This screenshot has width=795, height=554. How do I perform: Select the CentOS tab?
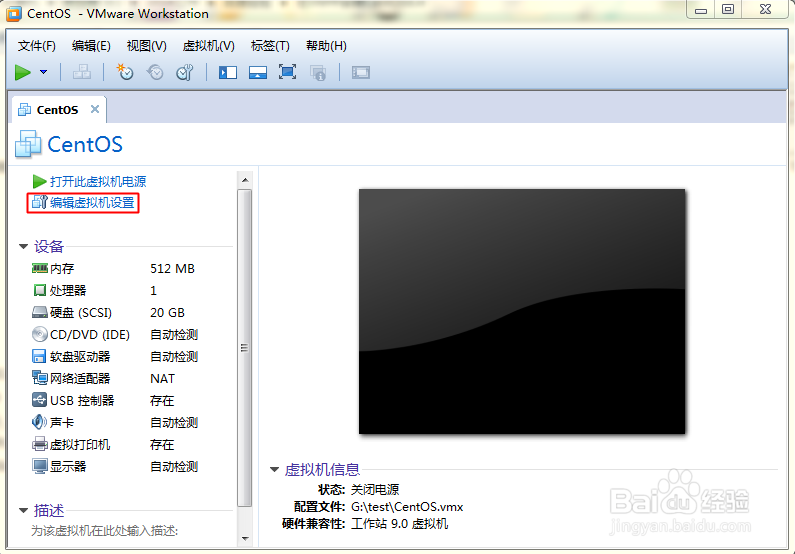pyautogui.click(x=57, y=109)
